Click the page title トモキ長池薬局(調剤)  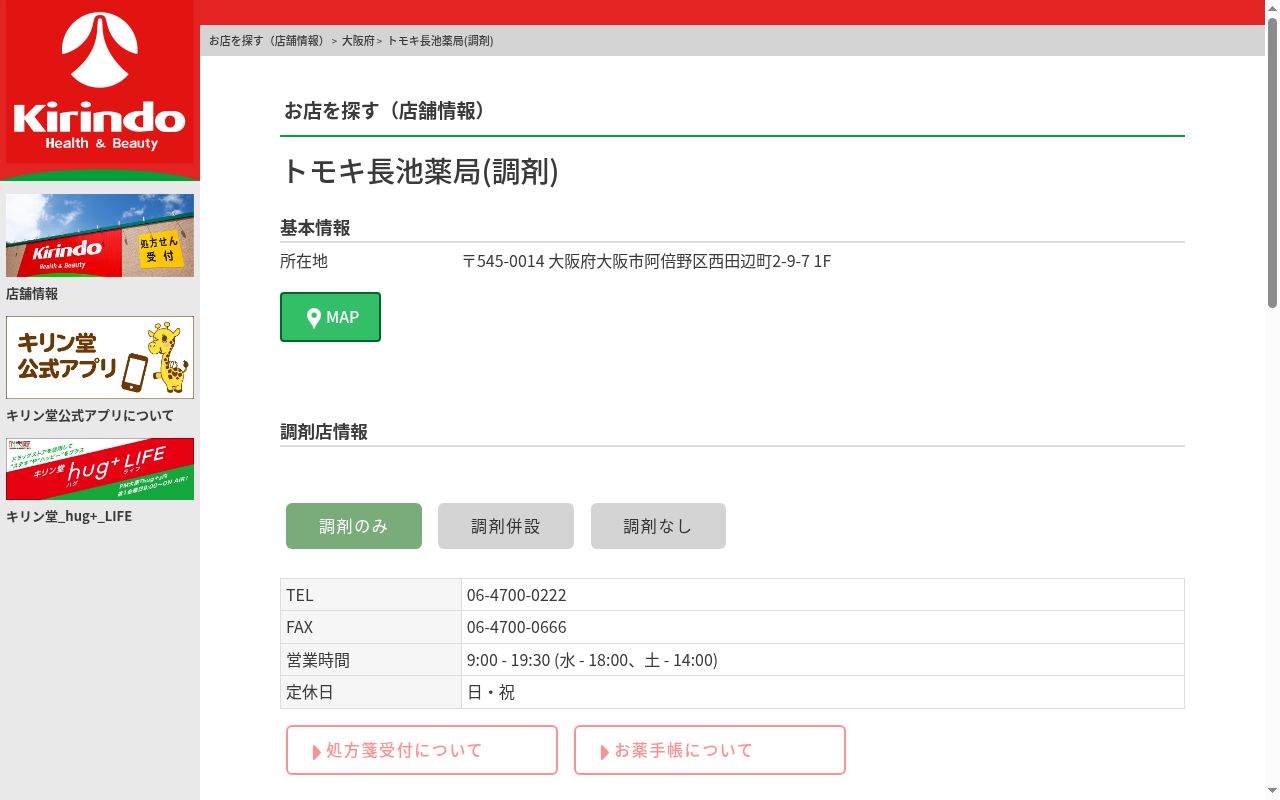420,171
